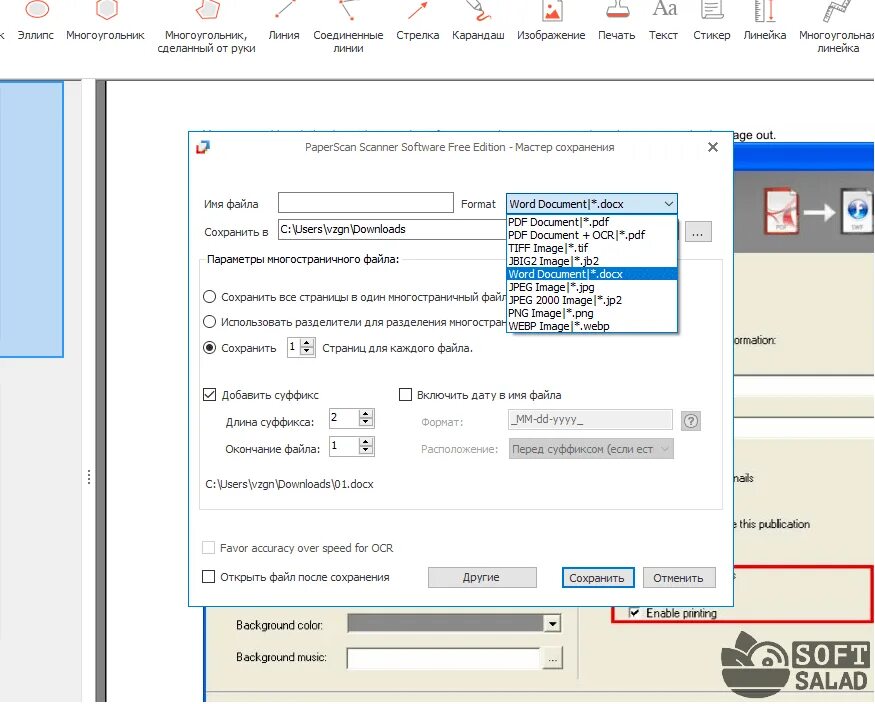Click the output path C:\Users\vzgn\Downloads\01.docx

coord(290,484)
